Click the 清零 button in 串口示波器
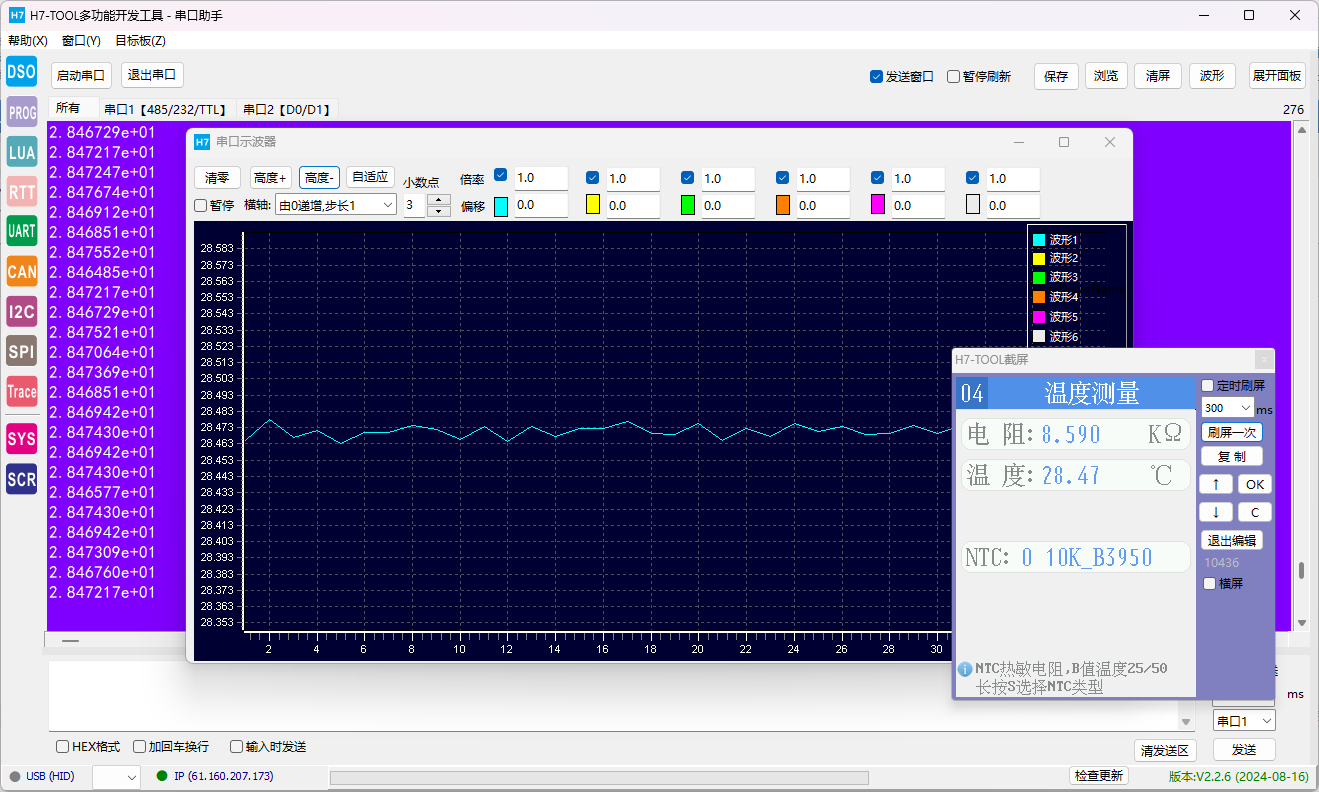The width and height of the screenshot is (1319, 792). tap(217, 178)
